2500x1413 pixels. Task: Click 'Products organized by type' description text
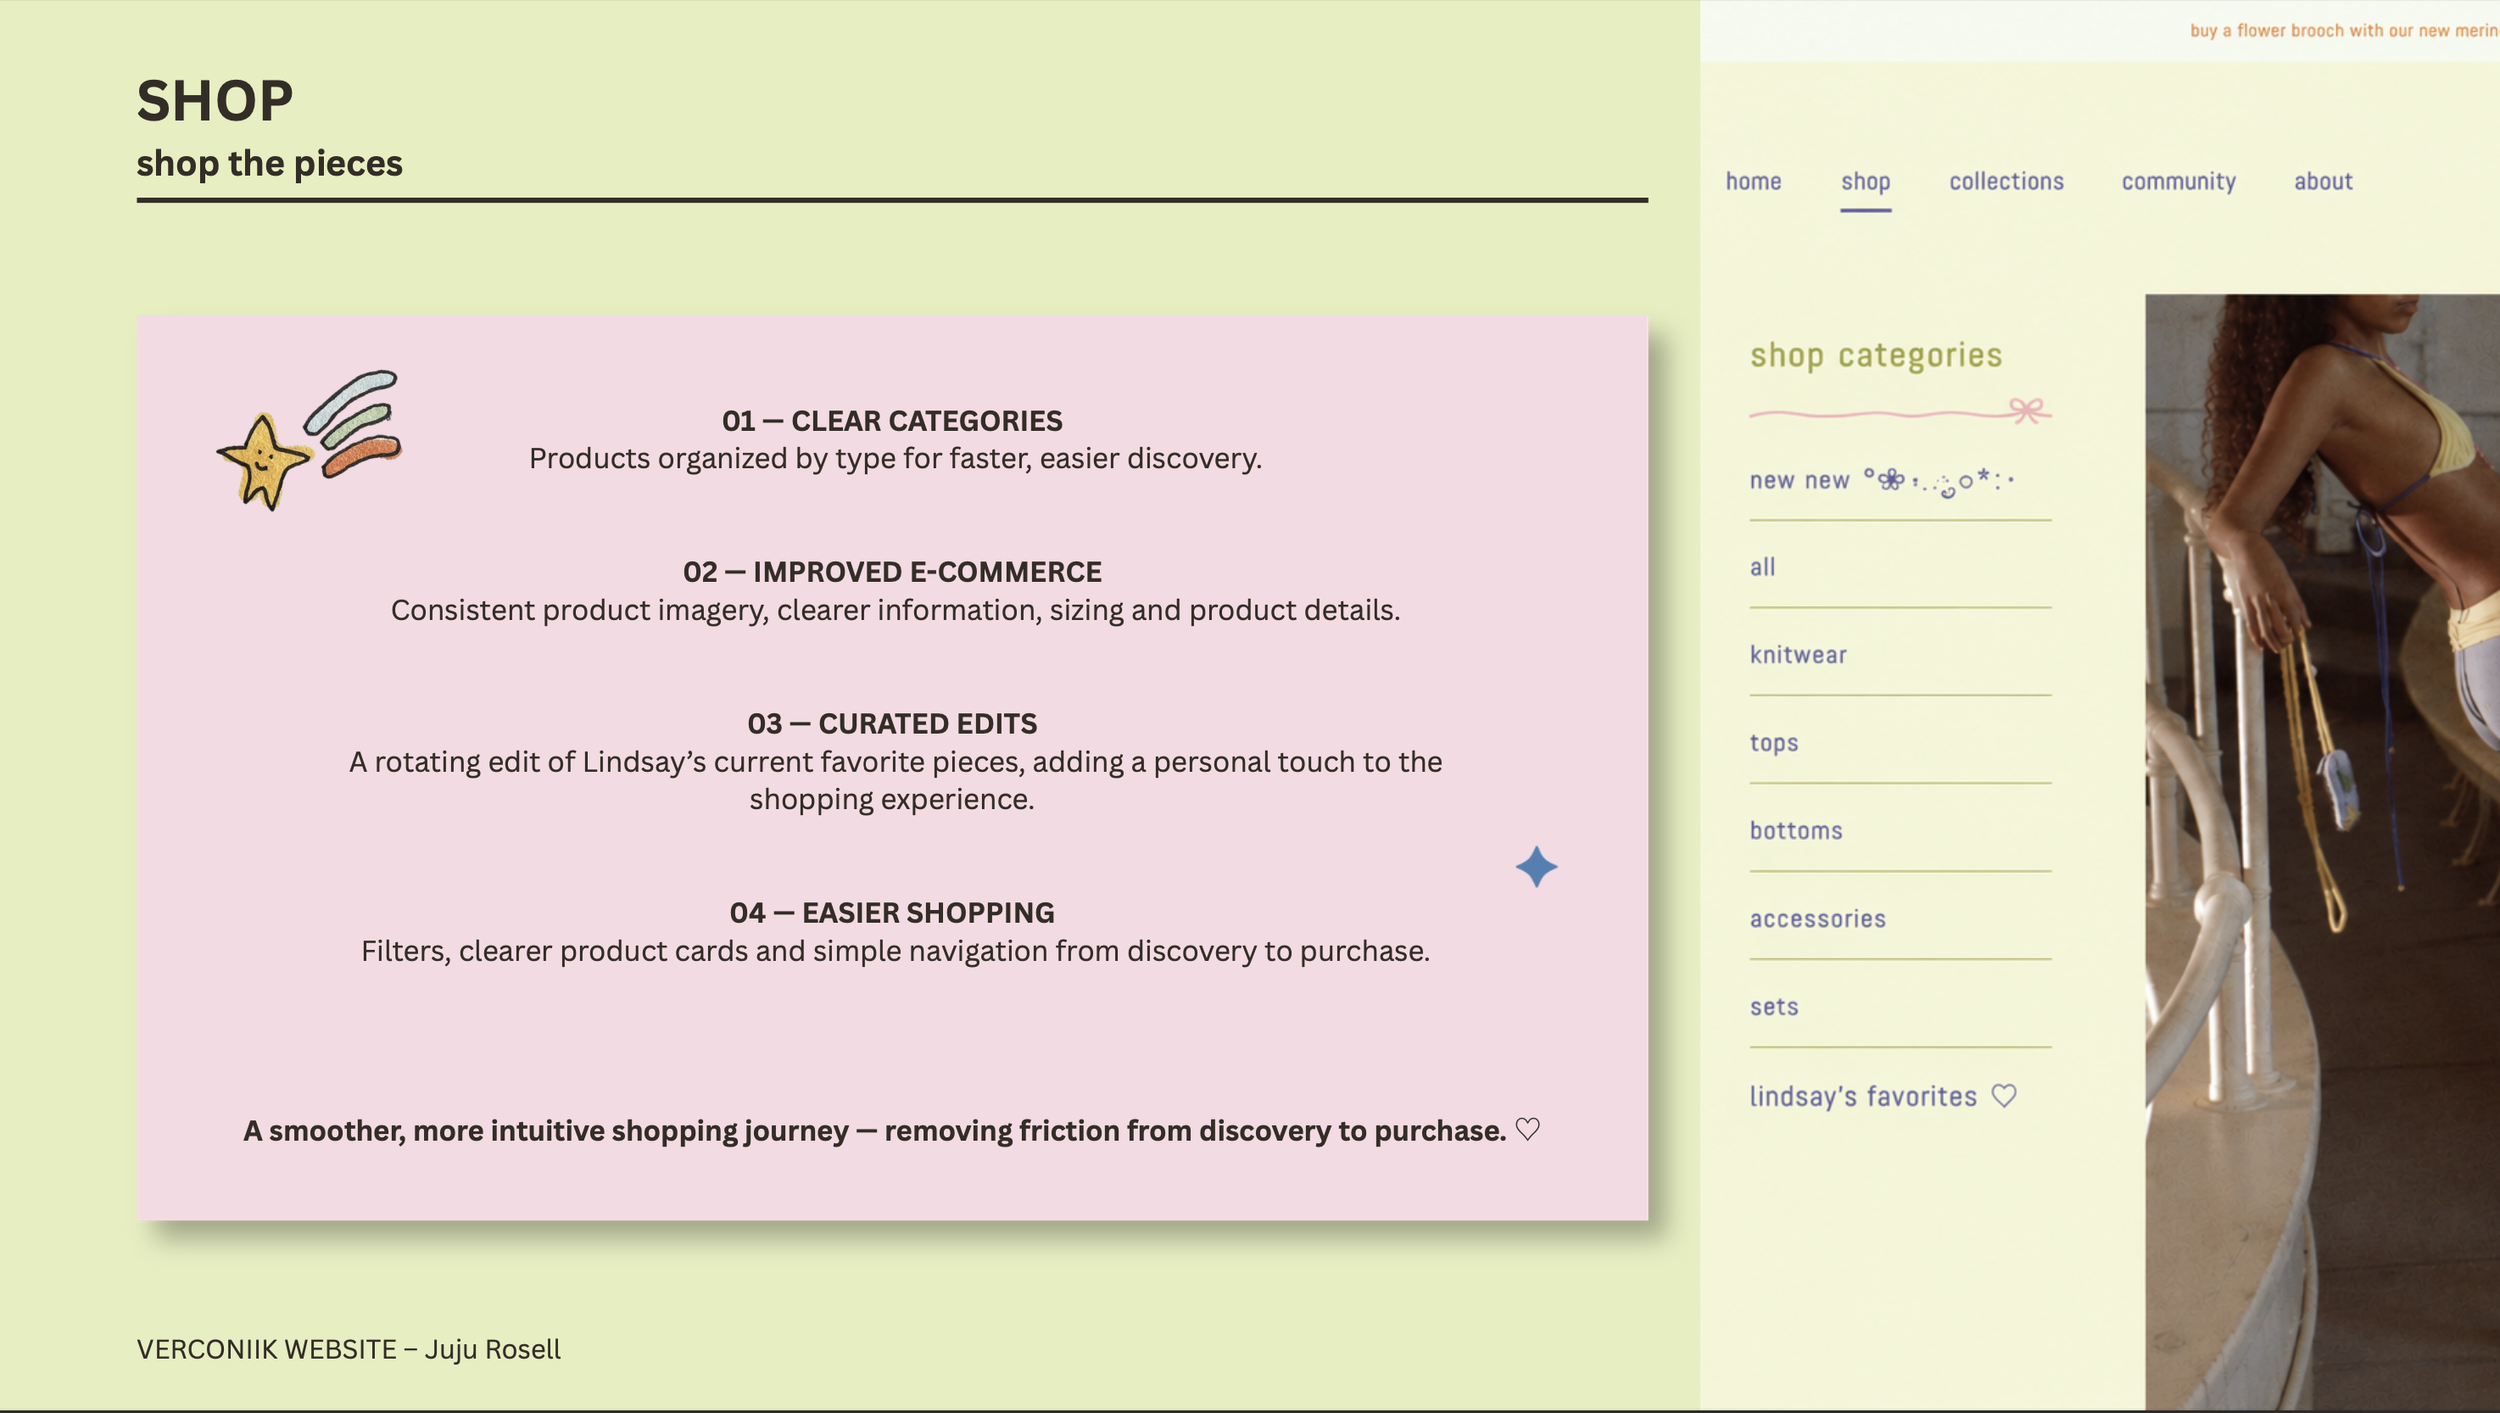click(895, 459)
